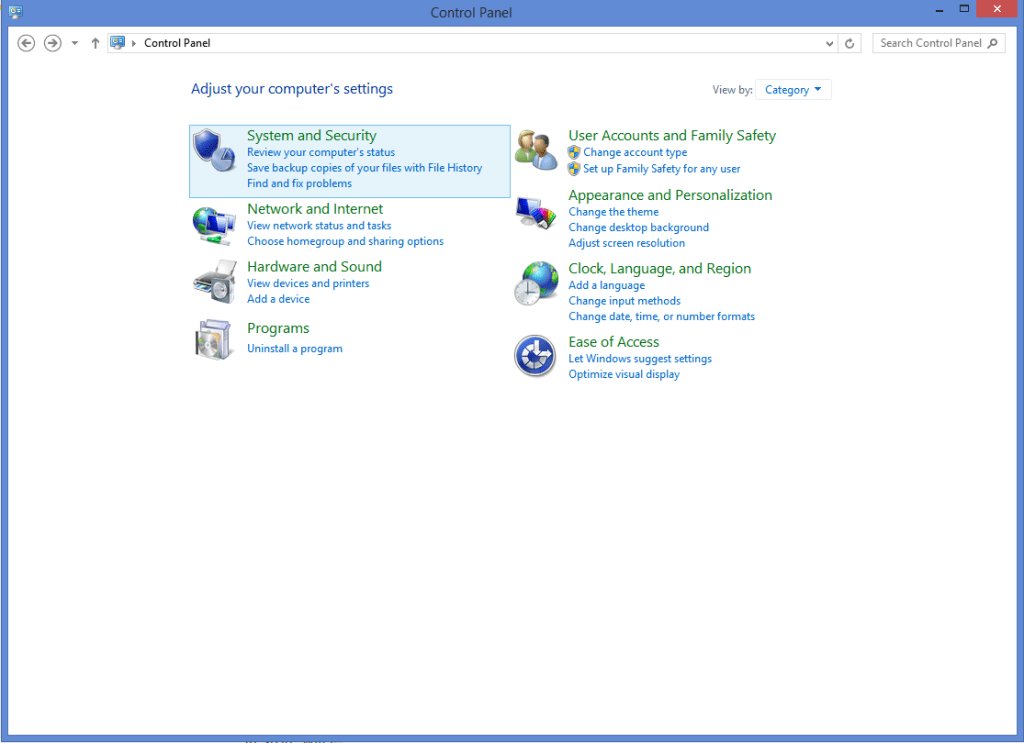
Task: Click Add a language link
Action: [606, 285]
